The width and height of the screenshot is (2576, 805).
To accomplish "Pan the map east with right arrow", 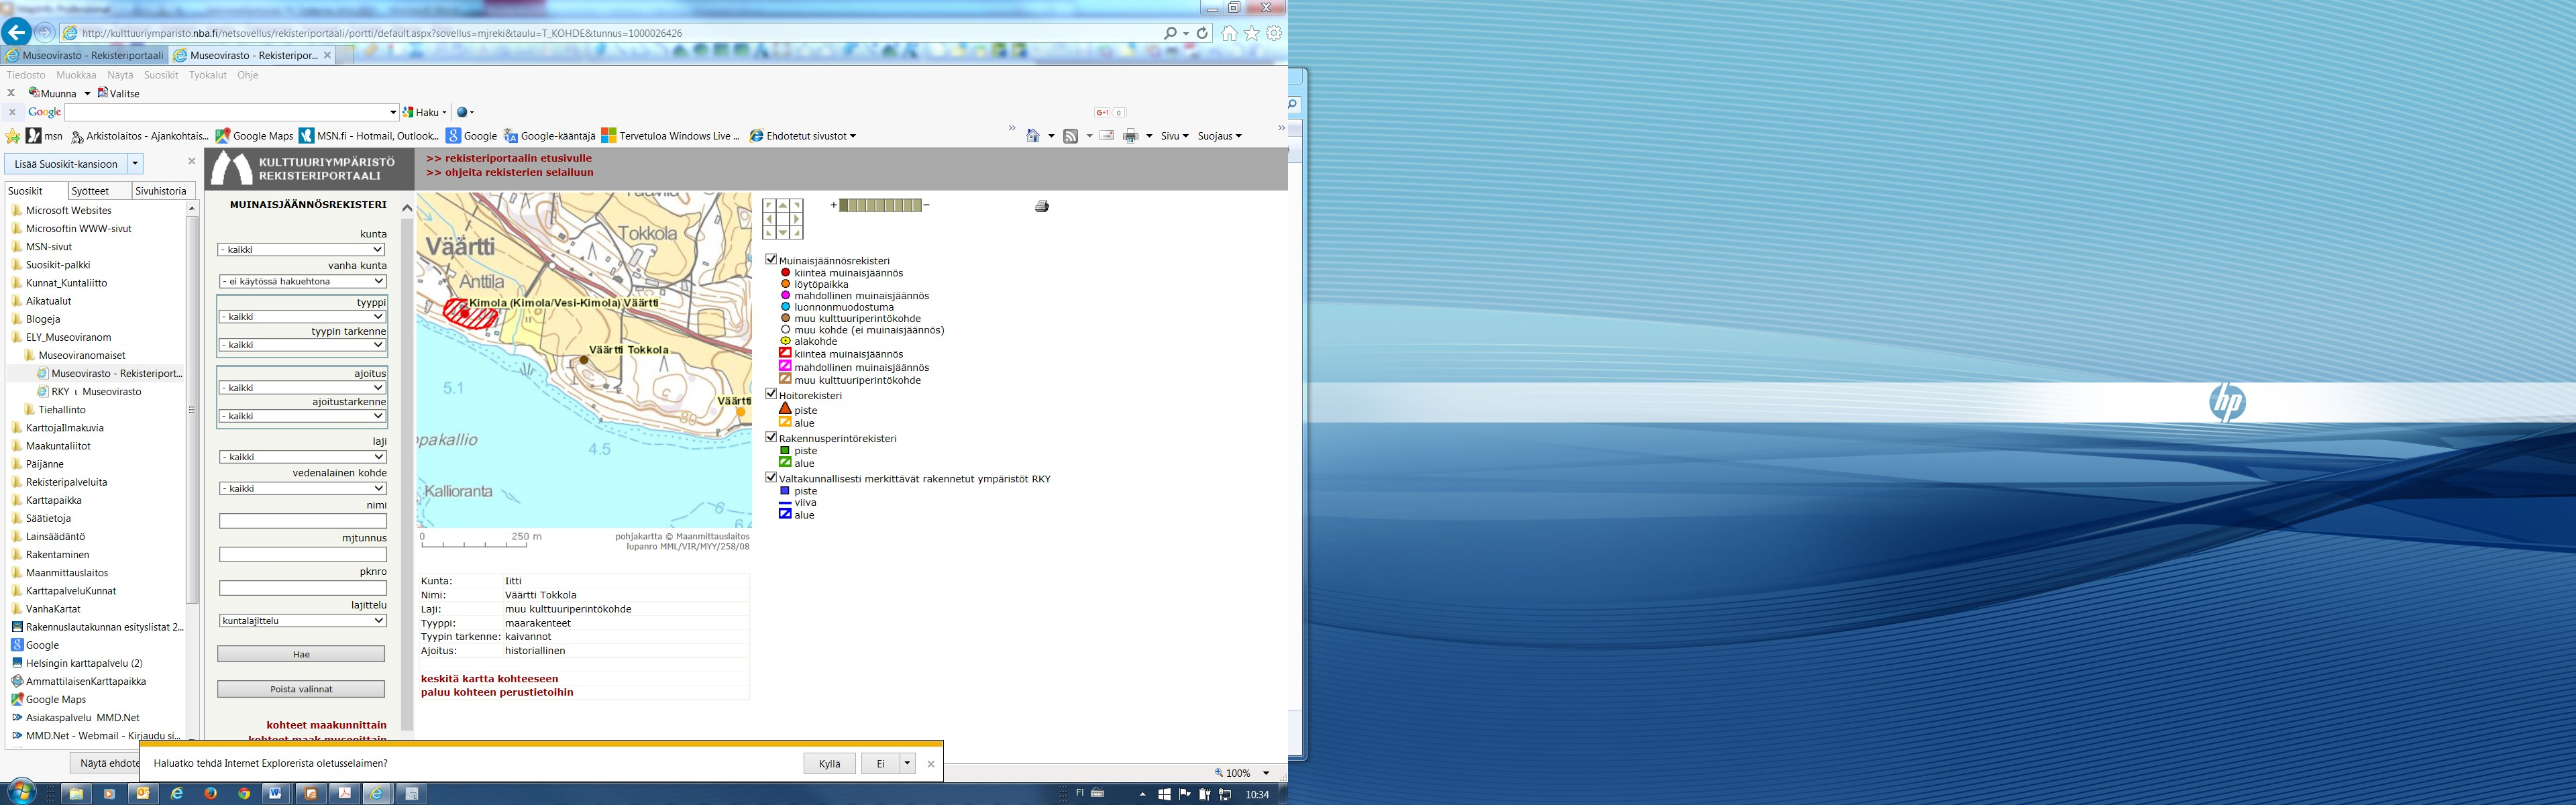I will (797, 219).
